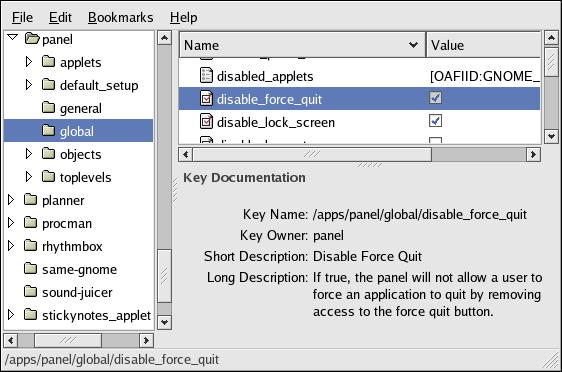Click the tree pane scroll-down arrow
The height and width of the screenshot is (372, 562).
click(165, 322)
